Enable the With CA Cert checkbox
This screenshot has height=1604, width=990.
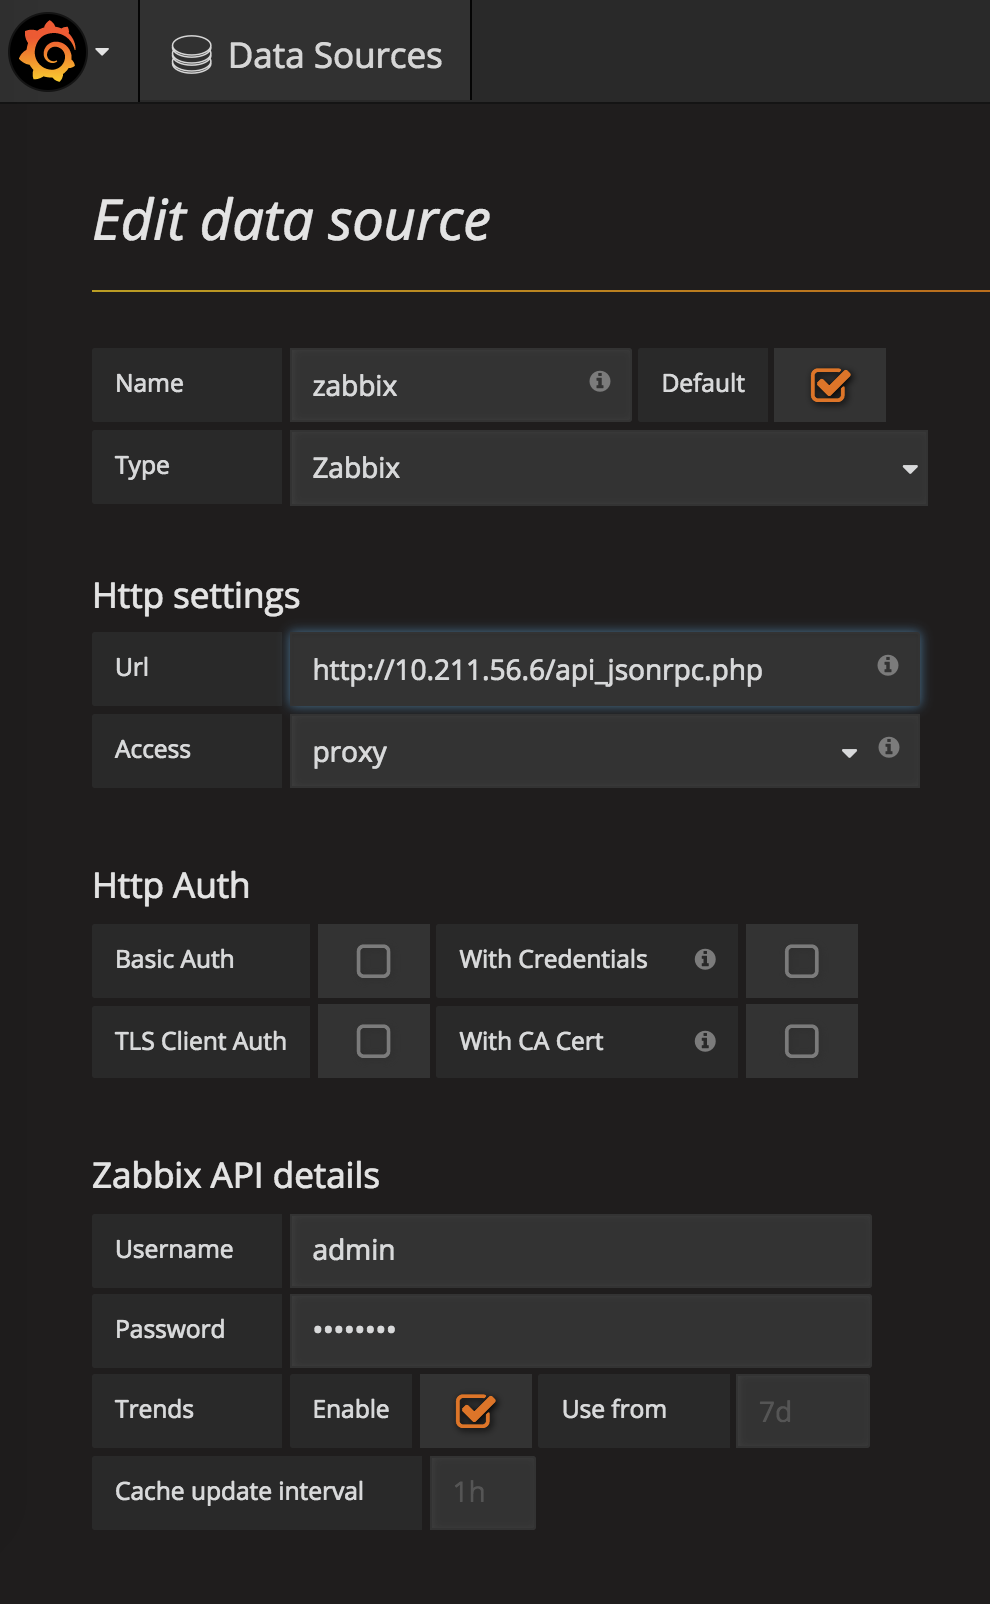(x=801, y=1041)
